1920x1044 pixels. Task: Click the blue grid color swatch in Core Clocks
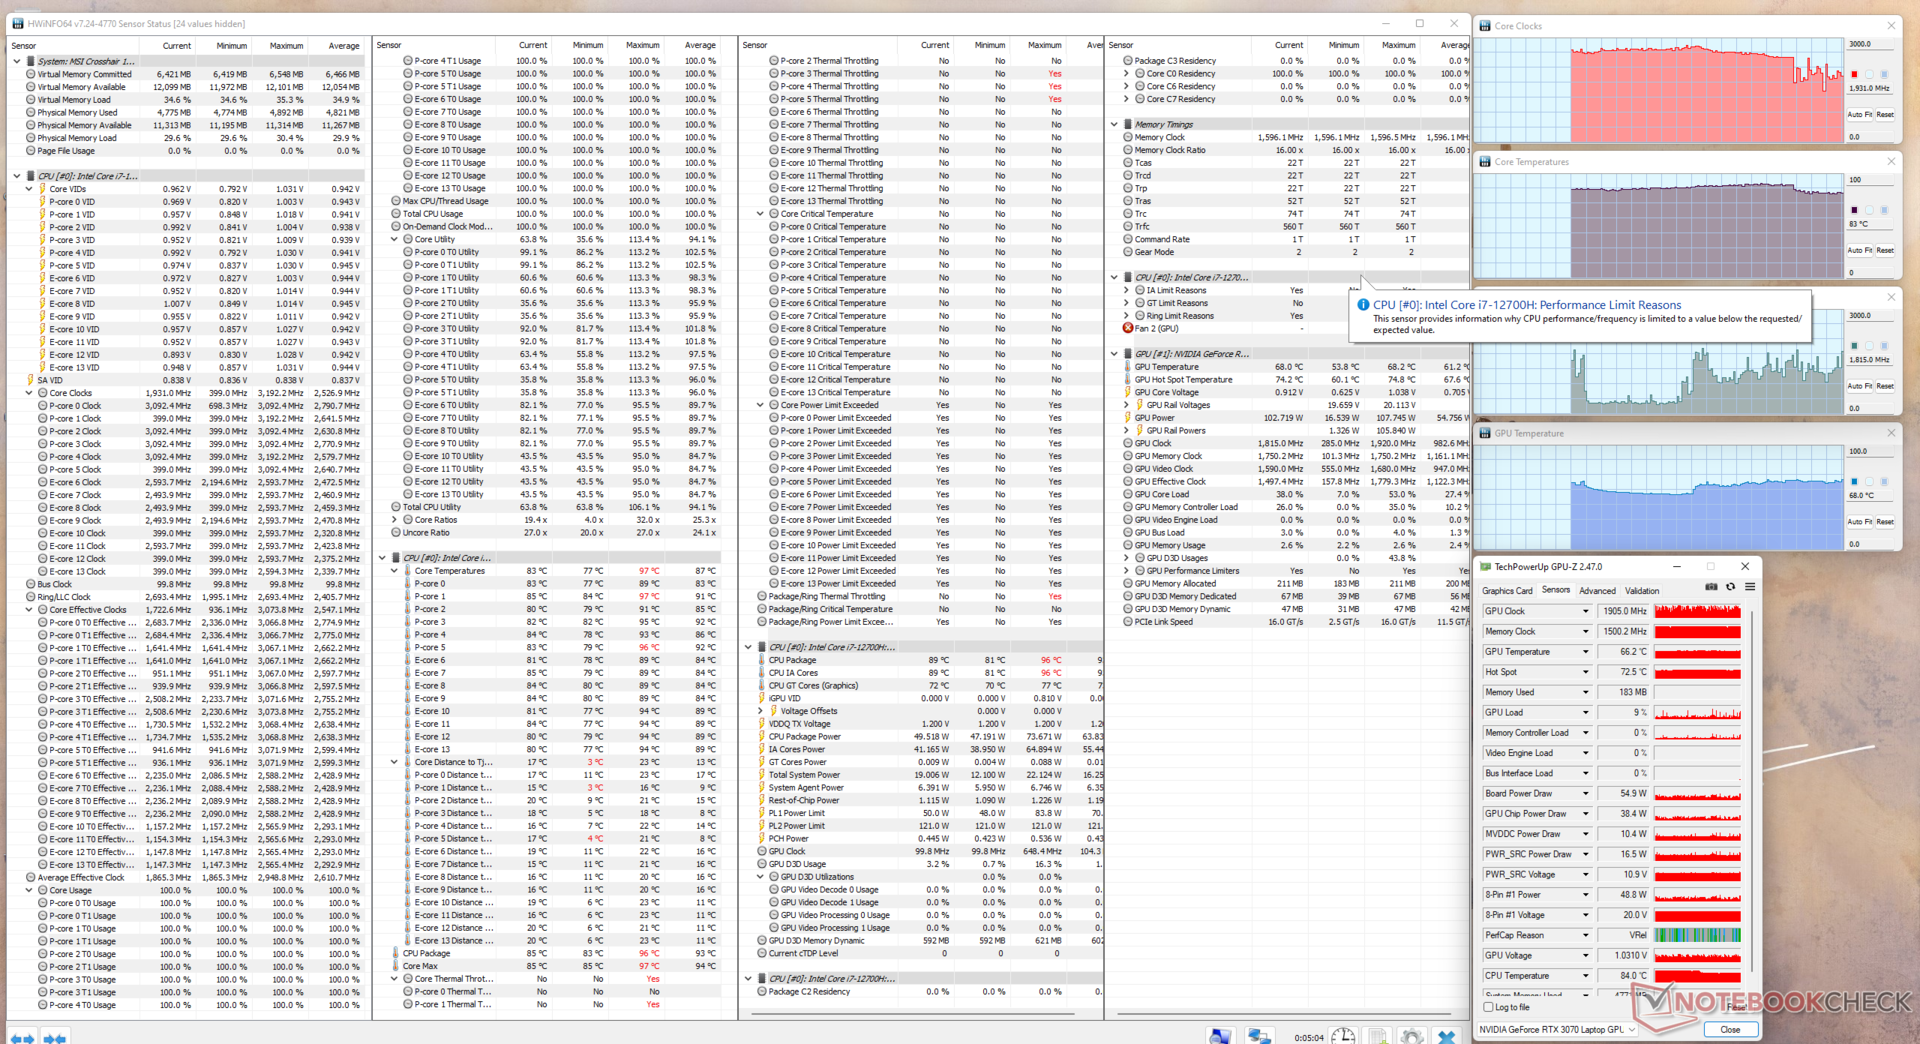[1884, 74]
